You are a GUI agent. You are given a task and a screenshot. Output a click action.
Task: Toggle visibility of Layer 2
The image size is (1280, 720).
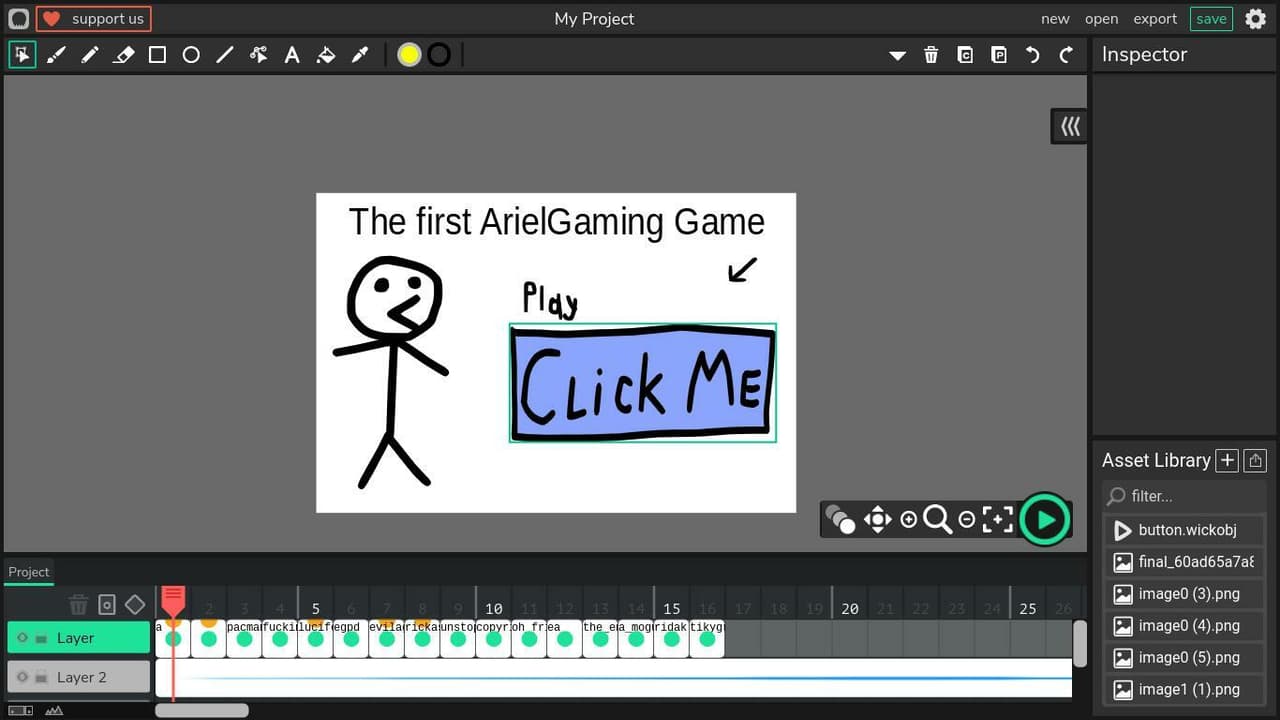[23, 677]
